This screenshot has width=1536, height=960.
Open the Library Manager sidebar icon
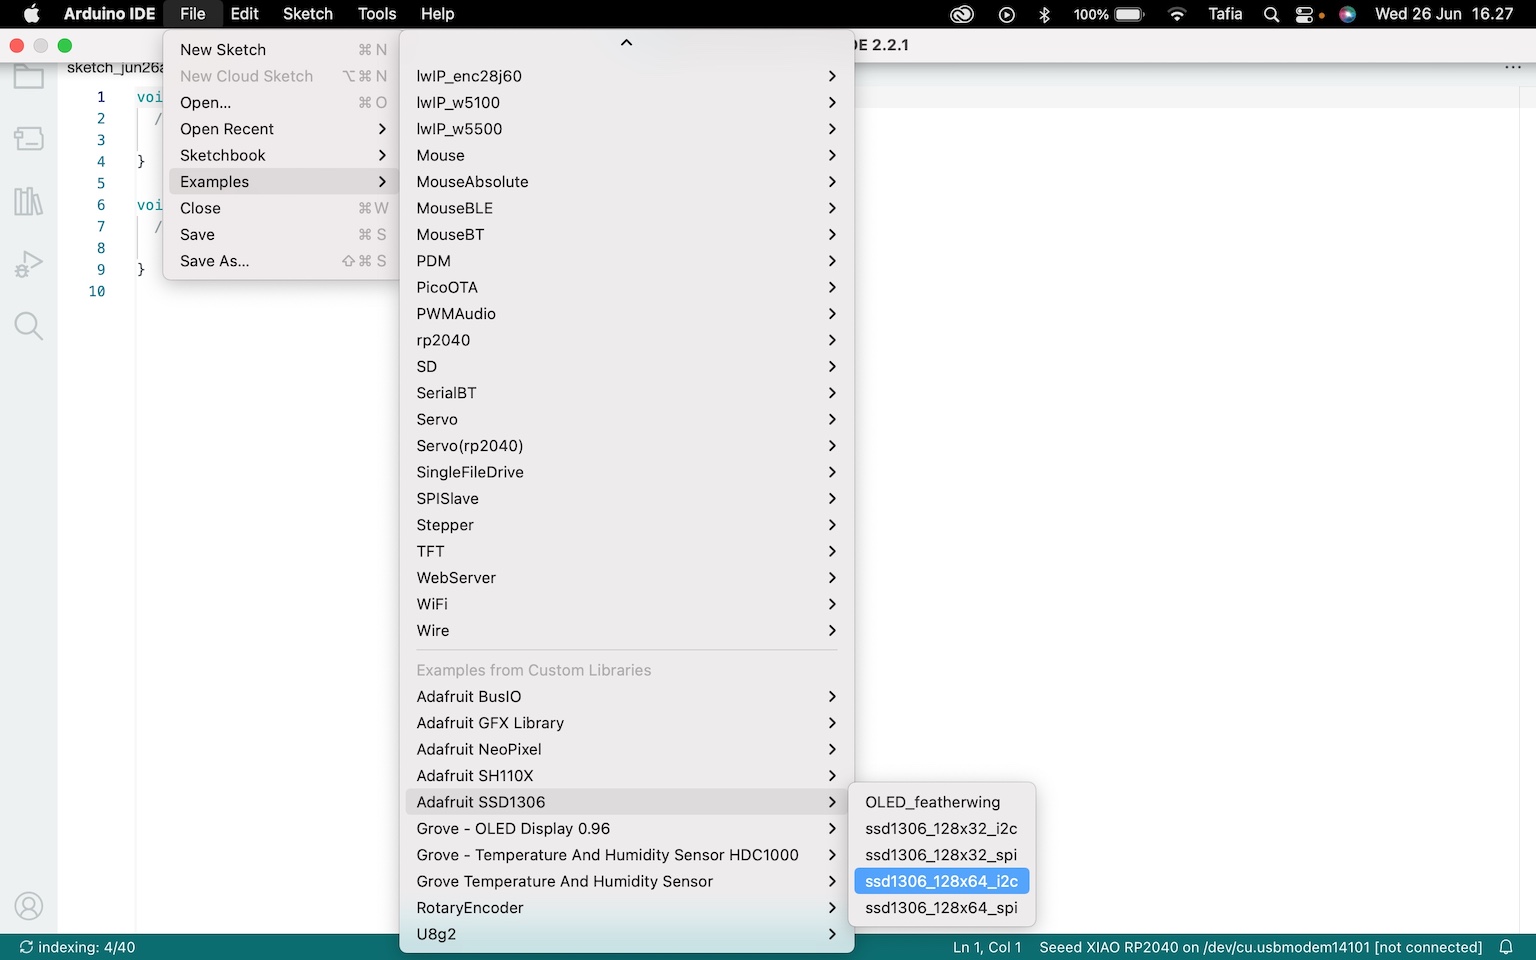click(x=28, y=201)
